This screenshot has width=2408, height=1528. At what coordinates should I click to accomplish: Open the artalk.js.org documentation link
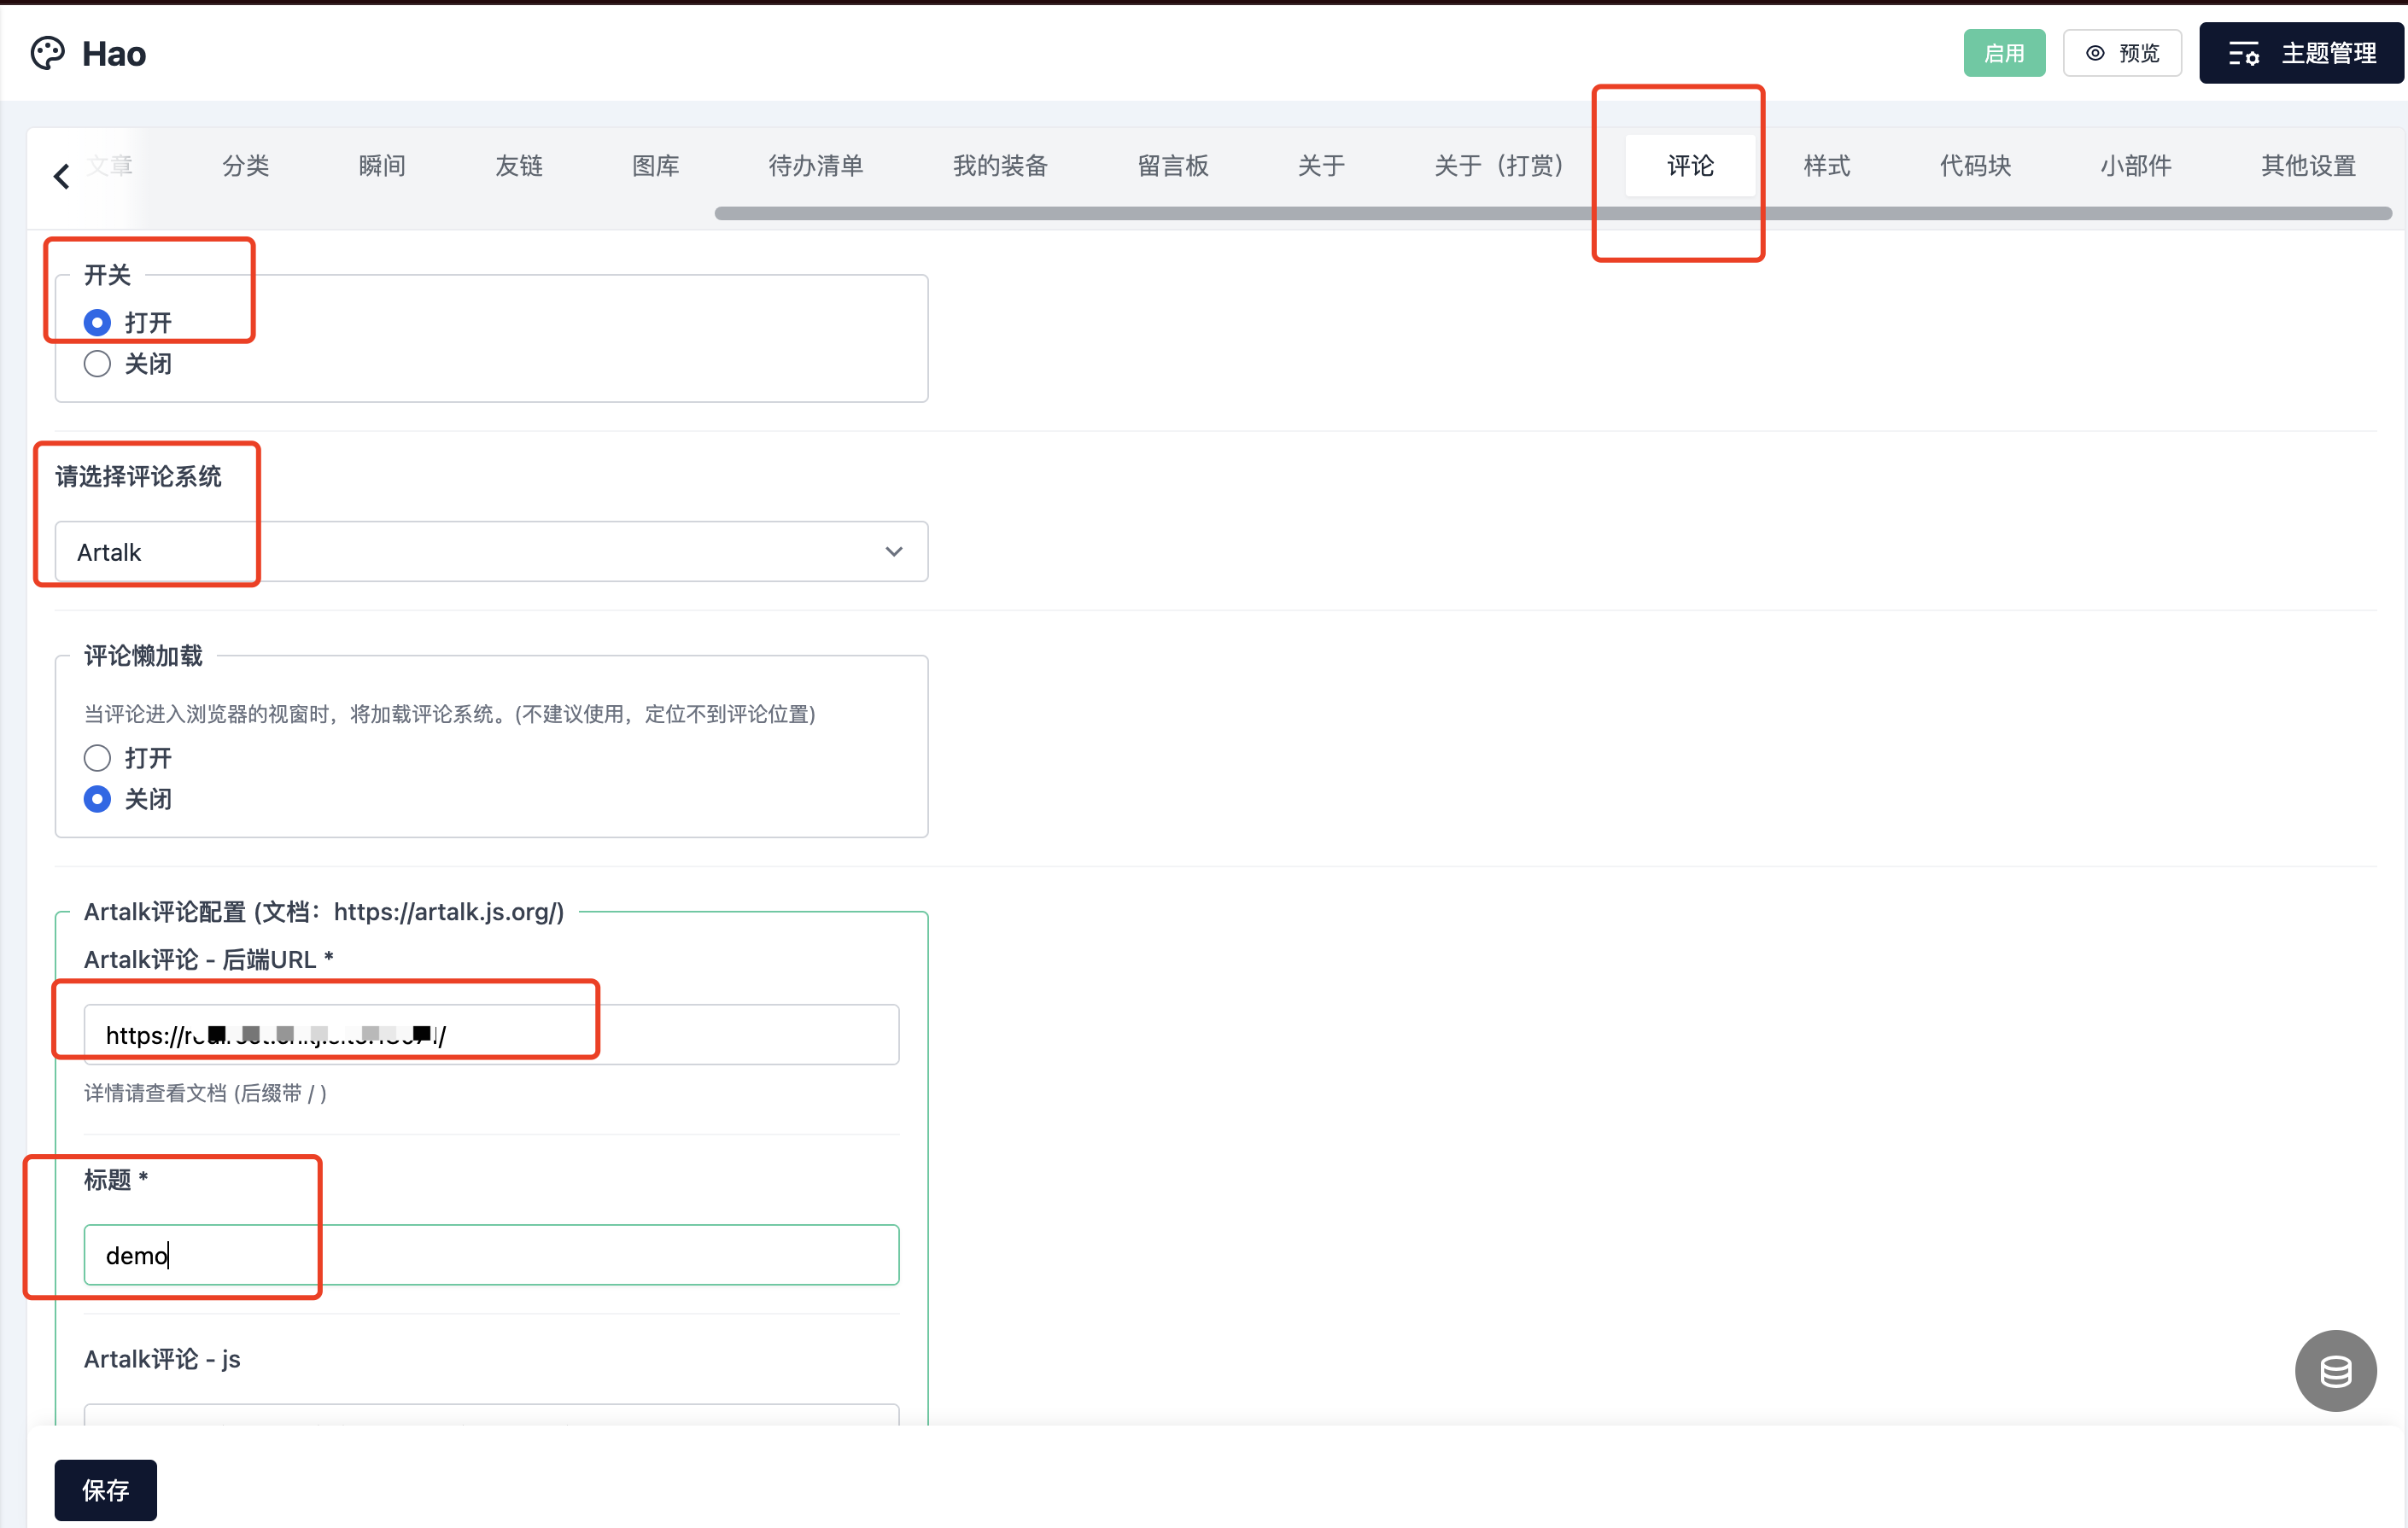tap(444, 912)
